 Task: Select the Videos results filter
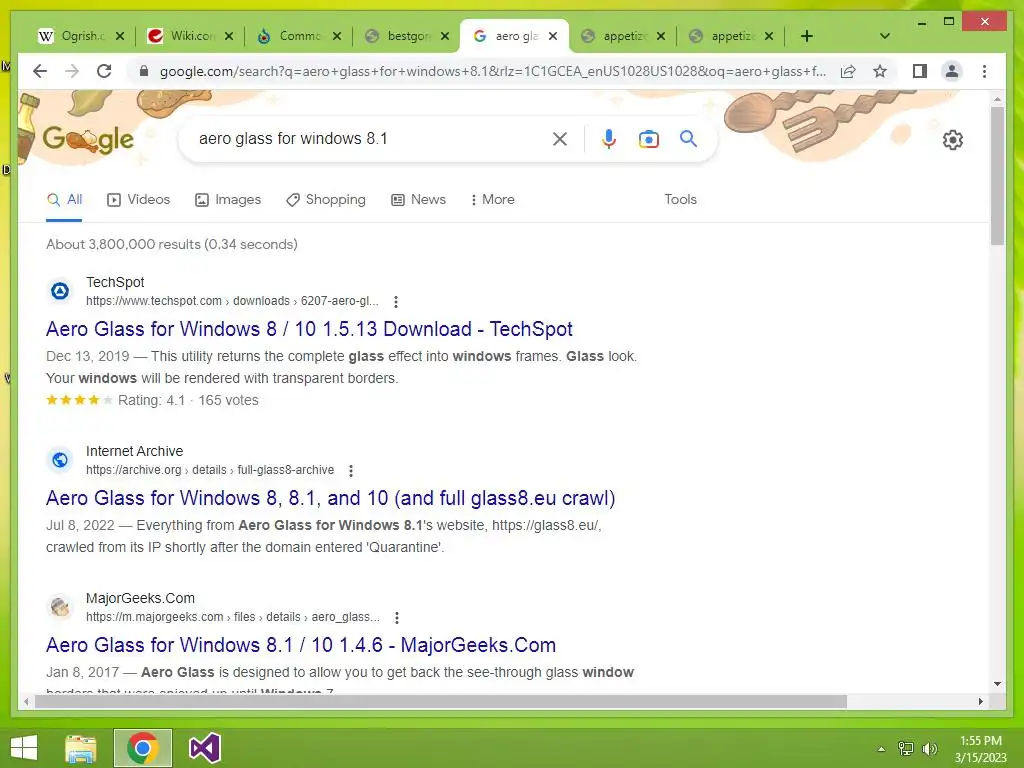(138, 200)
